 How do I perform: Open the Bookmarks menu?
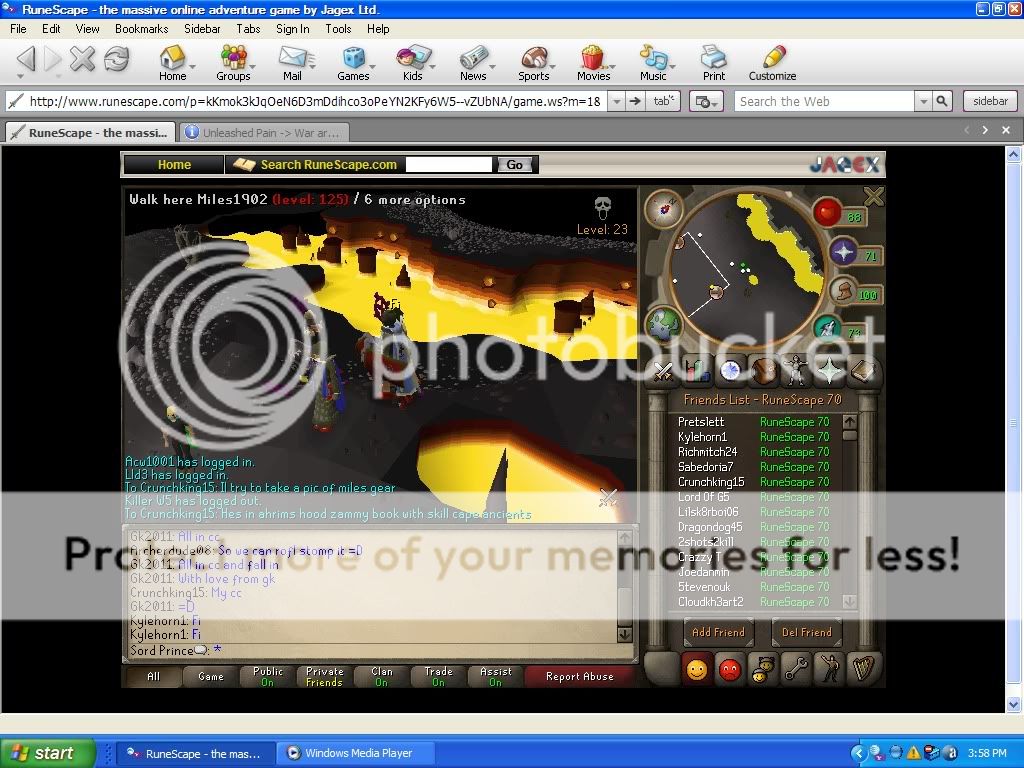(x=141, y=29)
